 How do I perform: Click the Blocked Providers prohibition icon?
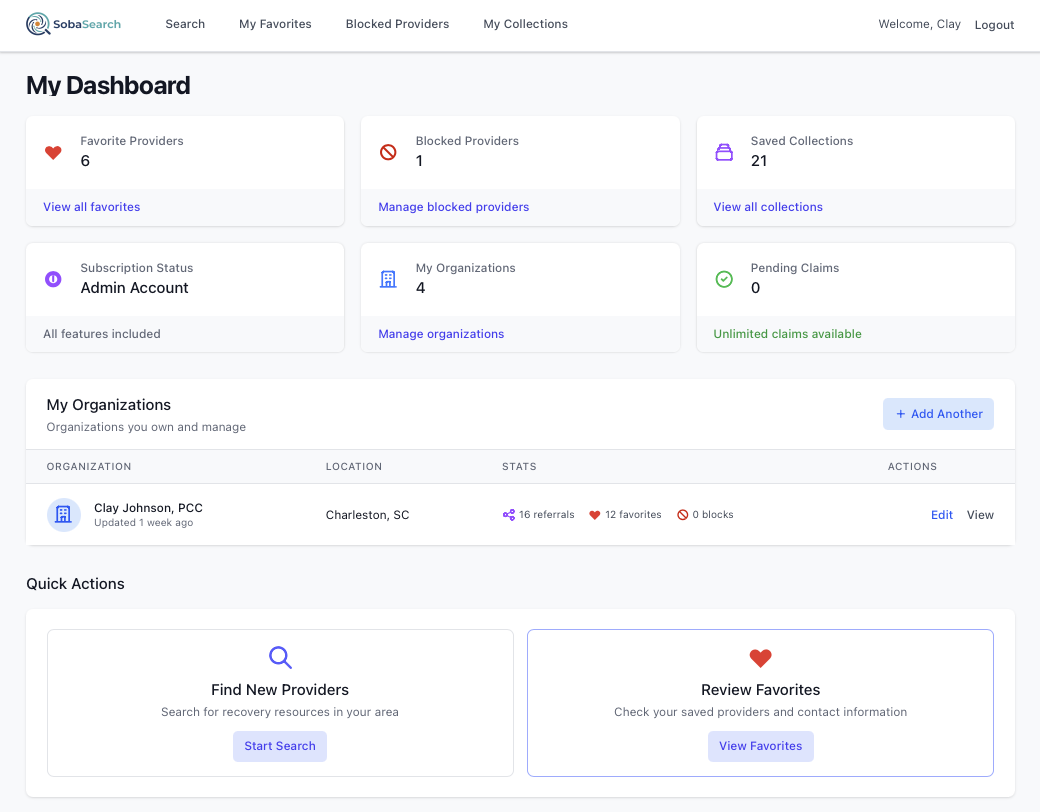[388, 153]
